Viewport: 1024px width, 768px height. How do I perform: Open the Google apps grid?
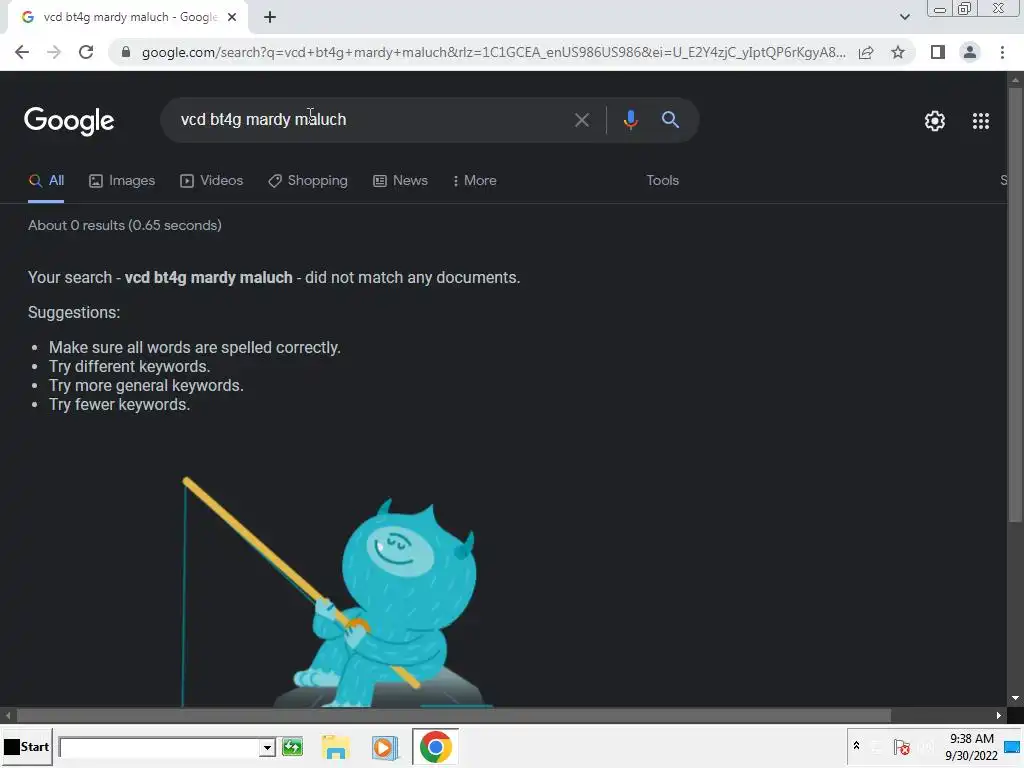coord(980,121)
